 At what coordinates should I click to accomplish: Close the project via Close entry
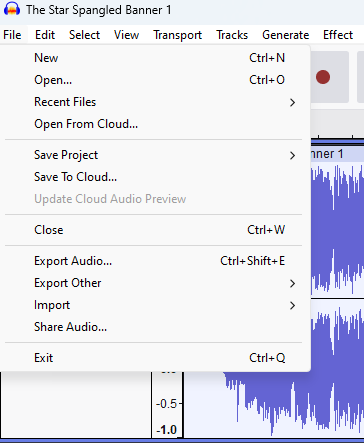pyautogui.click(x=155, y=230)
